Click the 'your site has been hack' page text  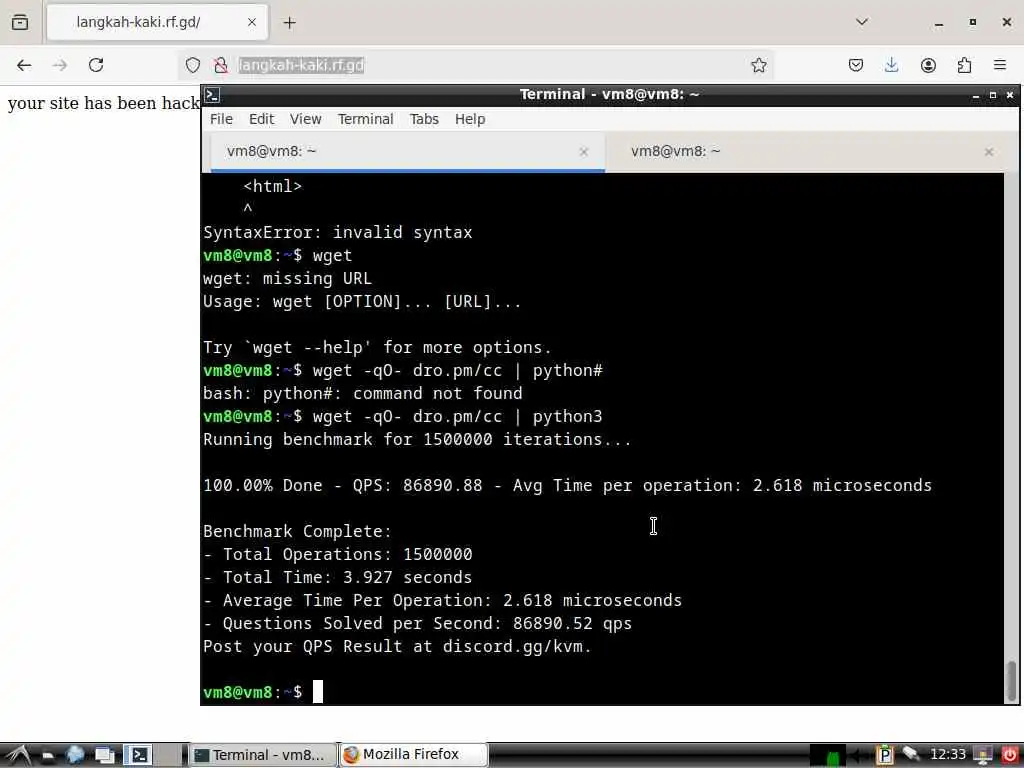click(x=103, y=103)
